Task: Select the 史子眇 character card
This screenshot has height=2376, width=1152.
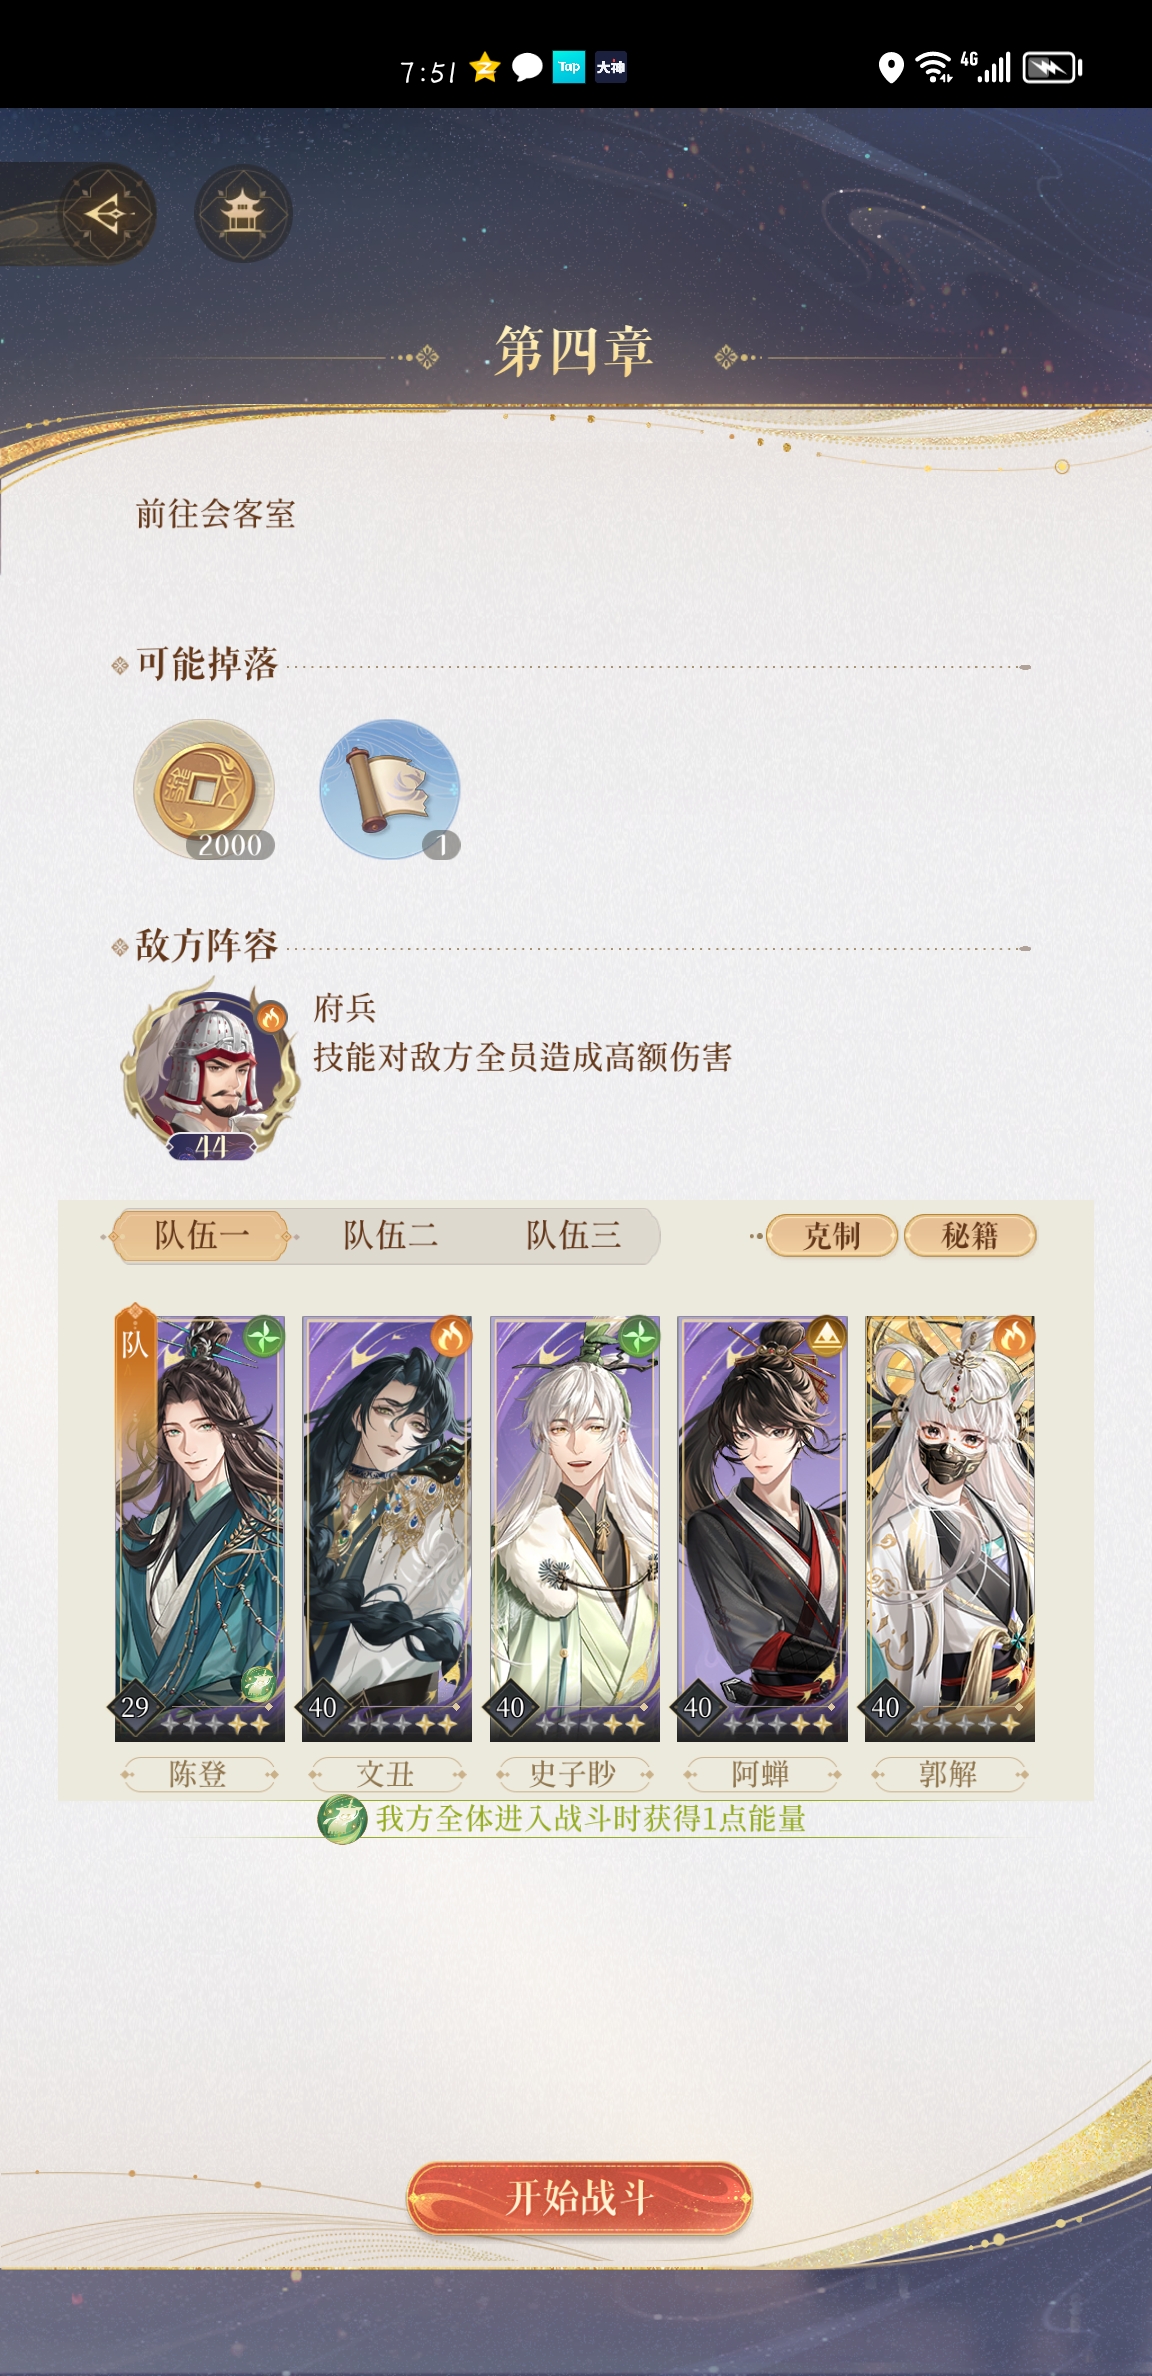Action: (575, 1528)
